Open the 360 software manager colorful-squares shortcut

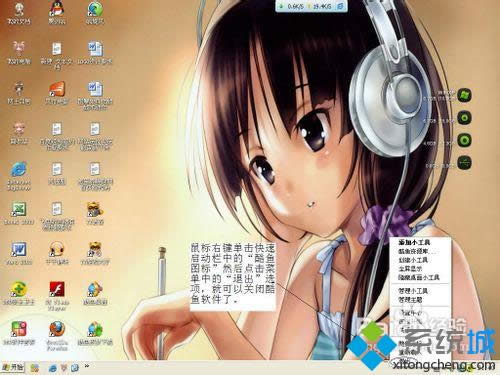[19, 329]
